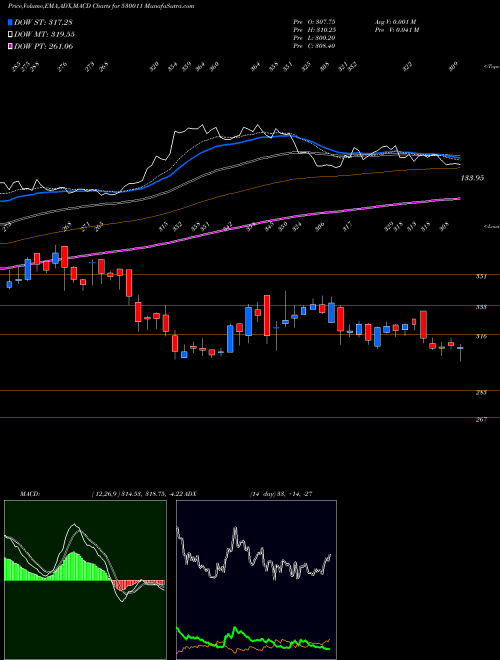500x660 pixels.
Task: Click the MACD parameters '(12,26,9)' text
Action: tap(104, 494)
